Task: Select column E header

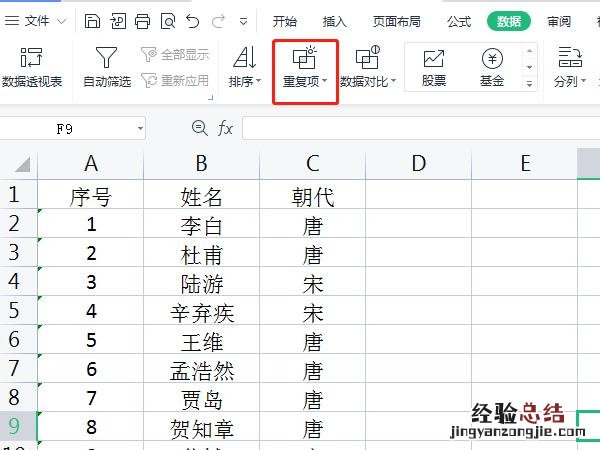Action: pos(525,164)
